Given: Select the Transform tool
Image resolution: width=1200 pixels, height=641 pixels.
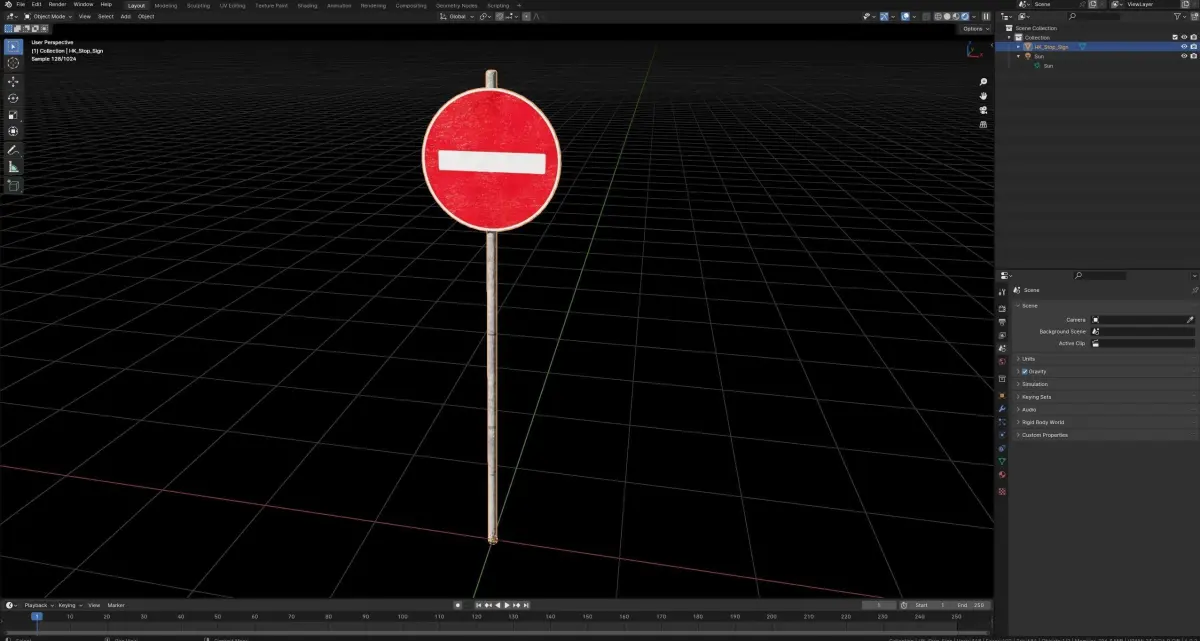Looking at the screenshot, I should [x=13, y=131].
